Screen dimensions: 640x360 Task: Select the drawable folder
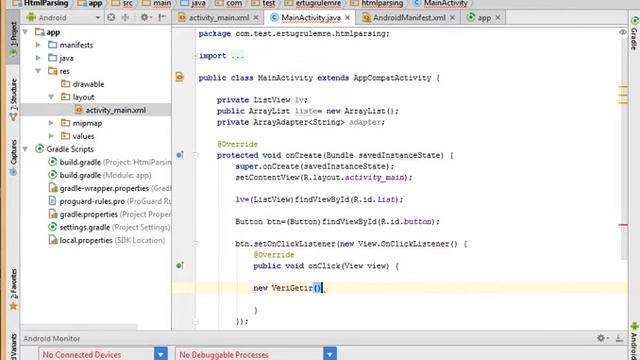88,84
